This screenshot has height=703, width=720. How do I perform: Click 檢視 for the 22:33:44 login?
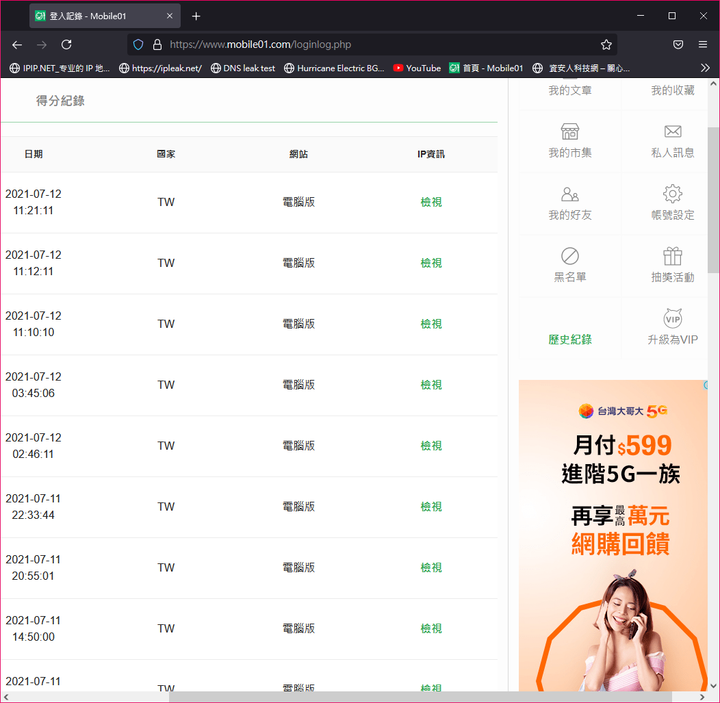tap(431, 506)
